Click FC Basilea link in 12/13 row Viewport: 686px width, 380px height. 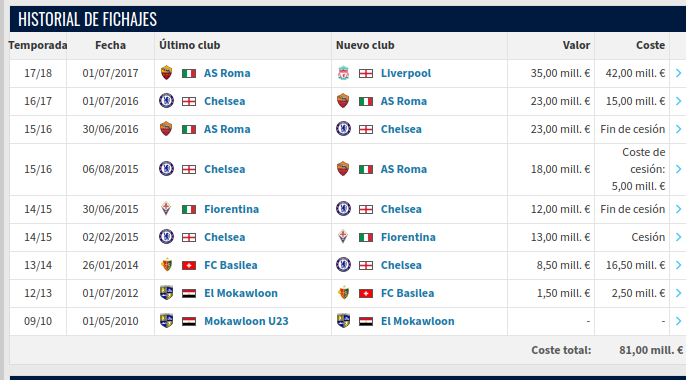407,293
